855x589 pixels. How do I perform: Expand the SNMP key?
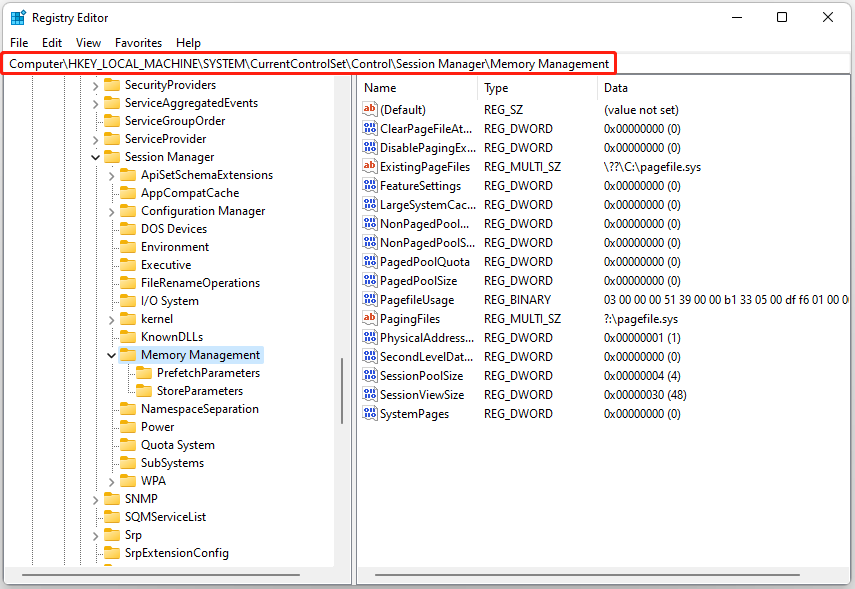(95, 500)
